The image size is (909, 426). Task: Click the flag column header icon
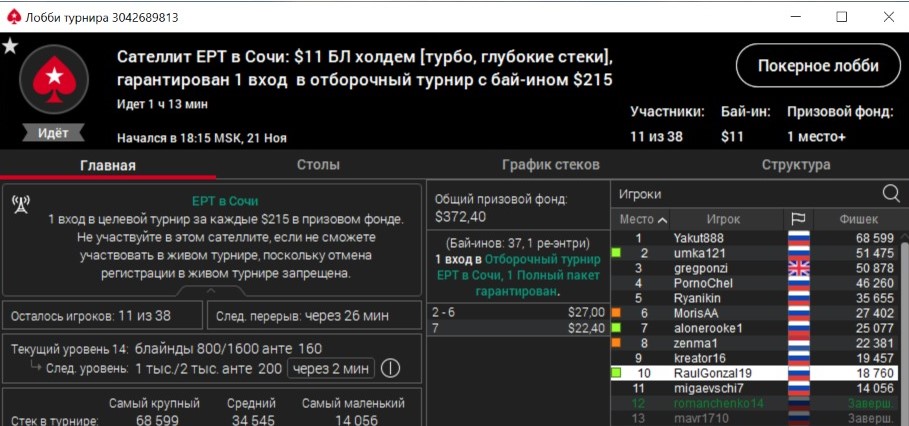pyautogui.click(x=798, y=219)
